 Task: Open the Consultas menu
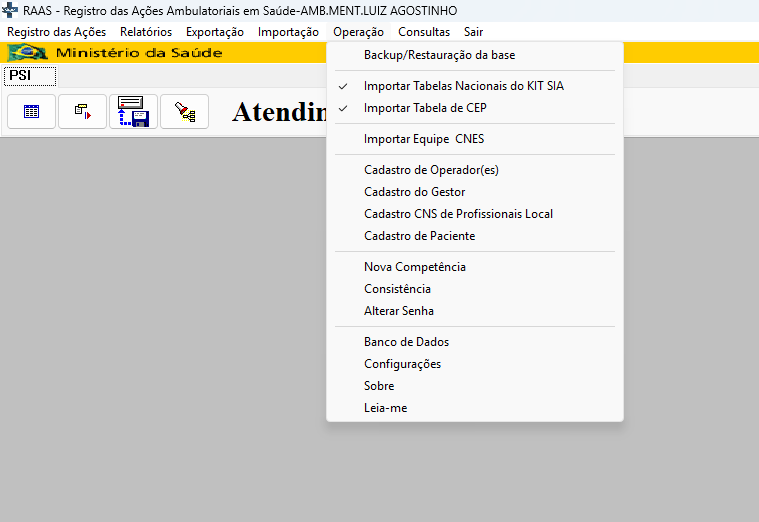[x=424, y=32]
